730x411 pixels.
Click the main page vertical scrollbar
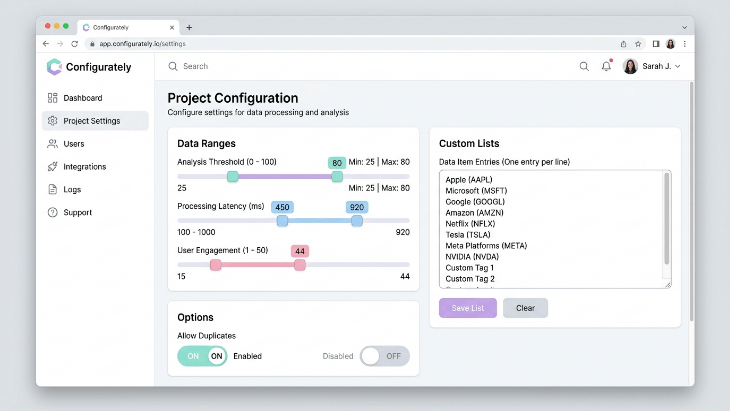coord(691,201)
